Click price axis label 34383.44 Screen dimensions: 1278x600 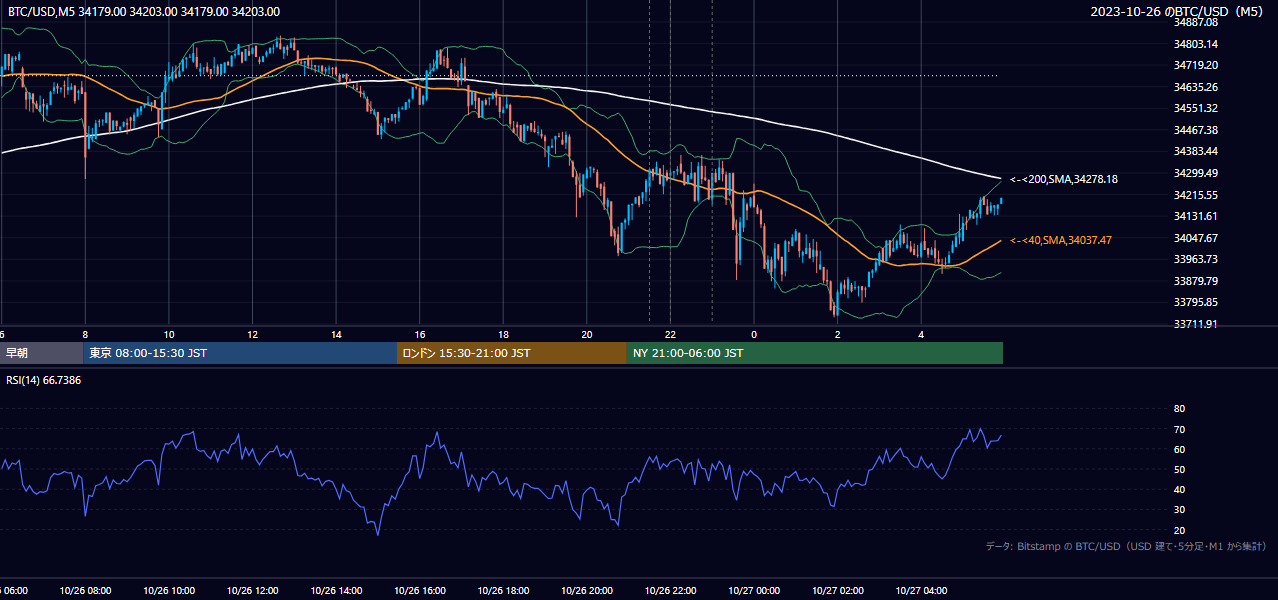coord(1196,151)
